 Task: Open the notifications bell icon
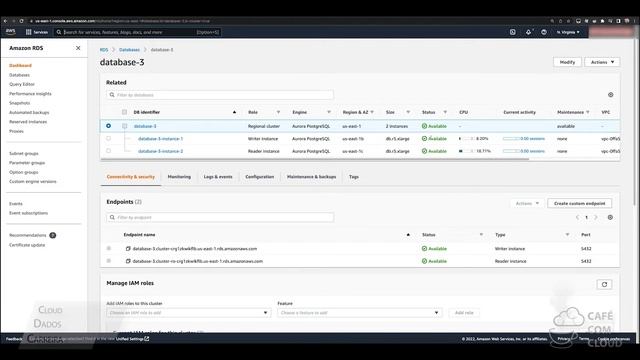(529, 32)
